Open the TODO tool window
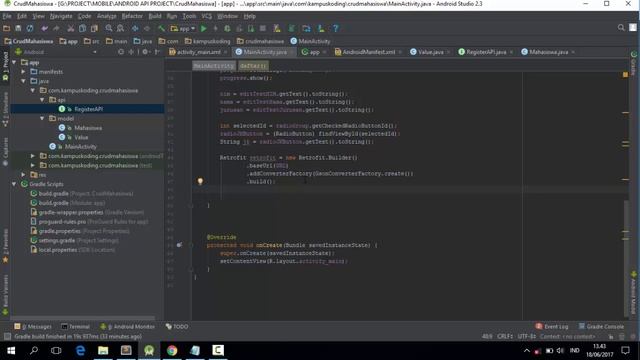The image size is (640, 360). point(177,327)
